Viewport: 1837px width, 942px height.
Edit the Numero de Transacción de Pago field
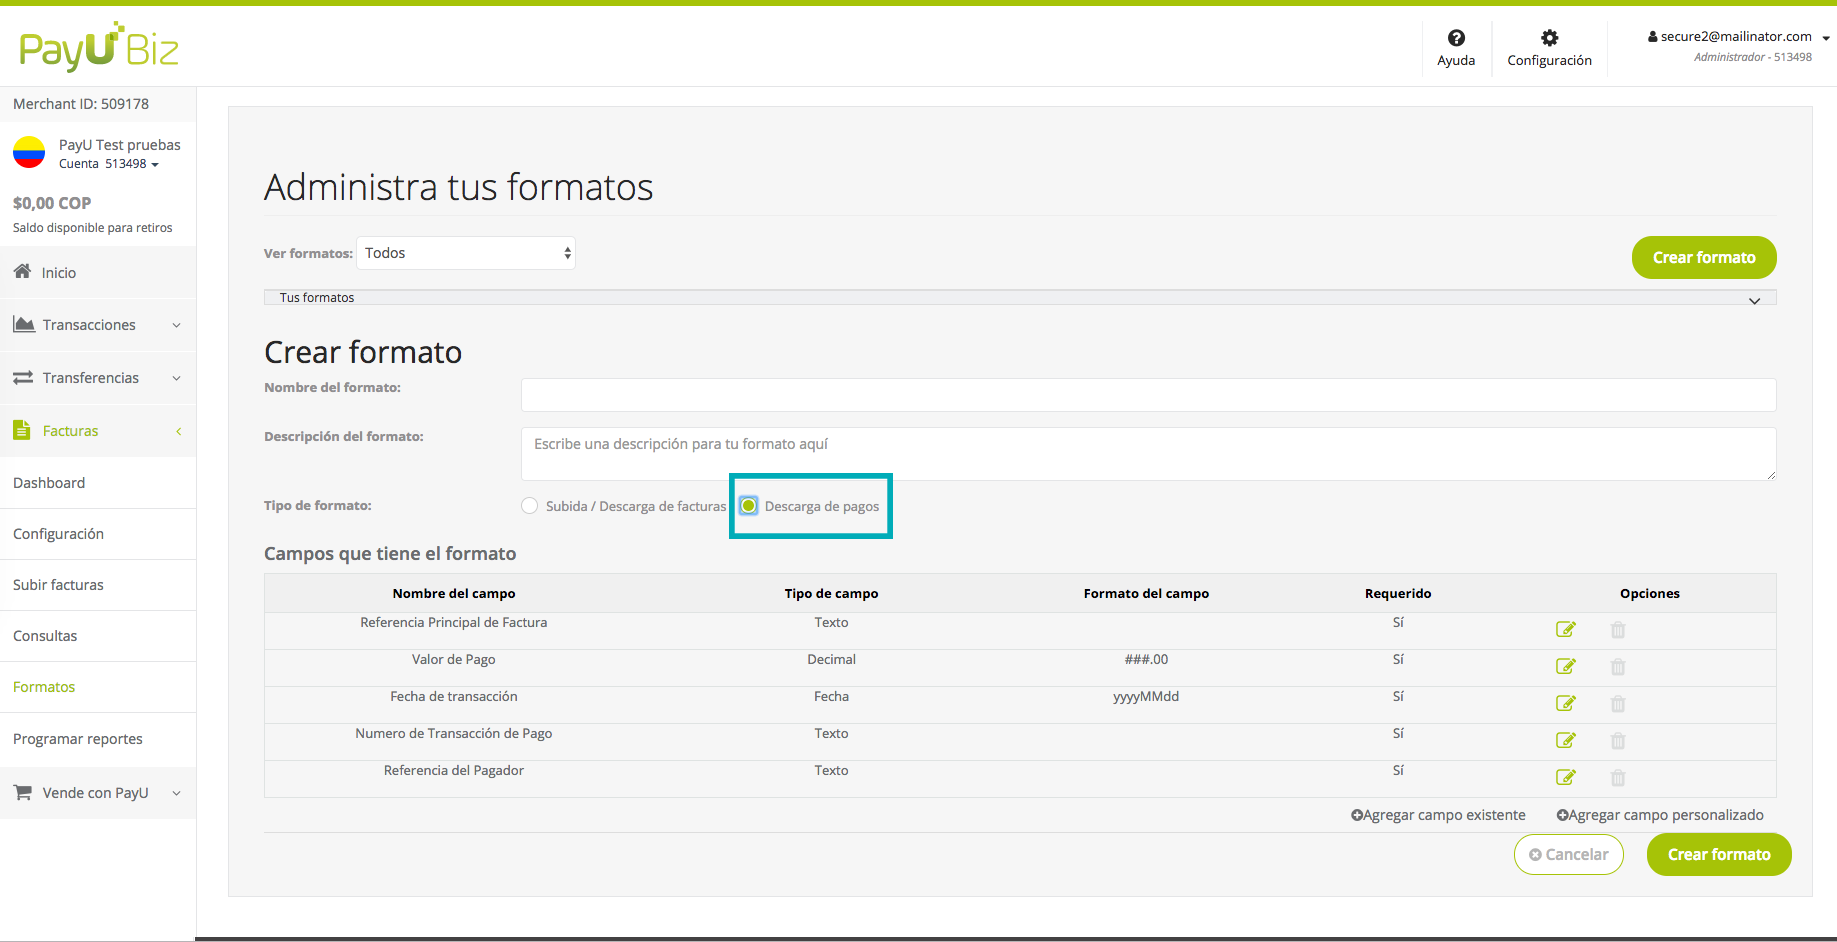[1565, 741]
